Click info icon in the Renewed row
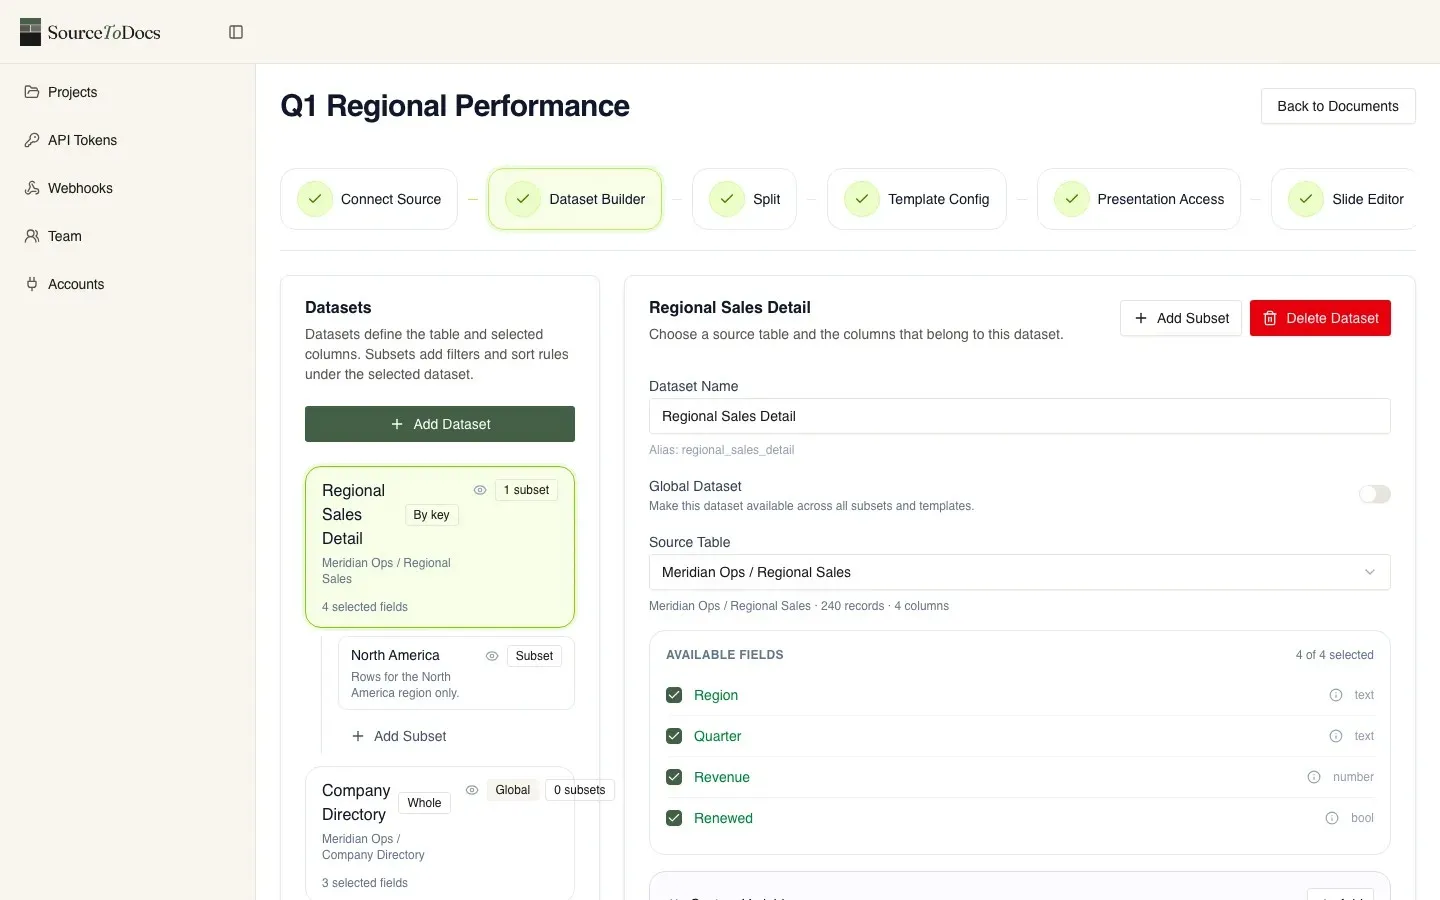The height and width of the screenshot is (900, 1440). tap(1332, 818)
